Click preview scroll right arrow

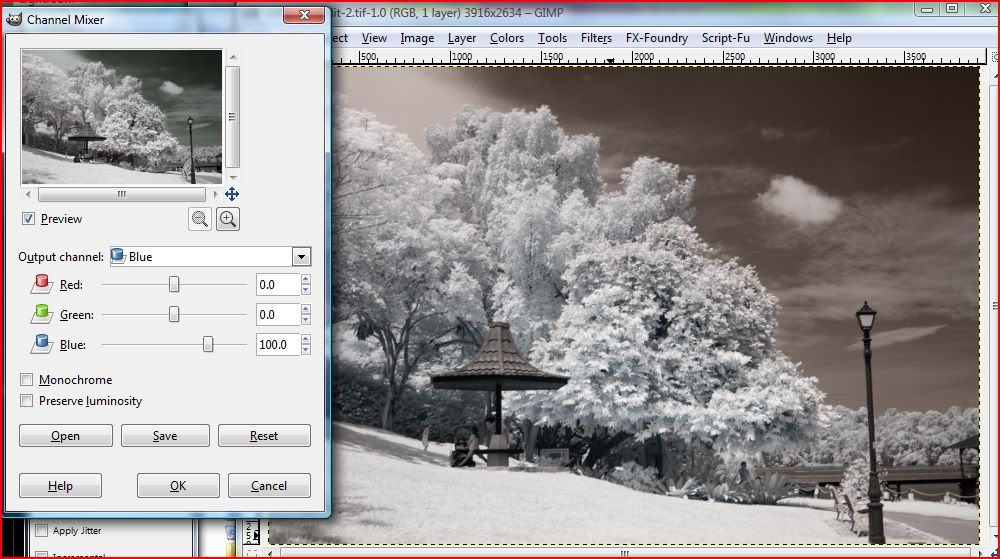[216, 194]
